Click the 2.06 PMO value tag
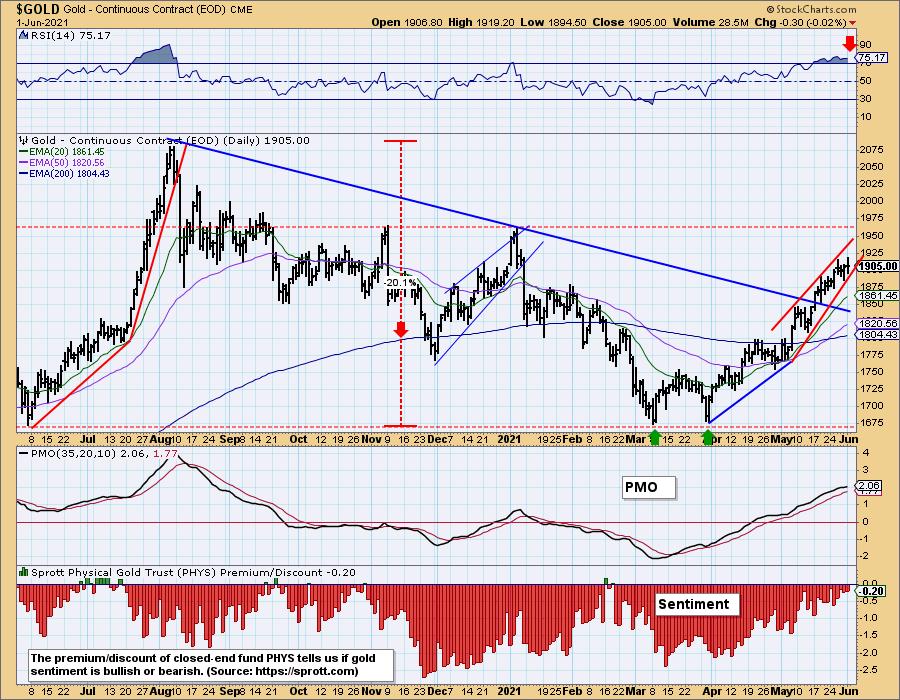The height and width of the screenshot is (700, 900). 870,485
